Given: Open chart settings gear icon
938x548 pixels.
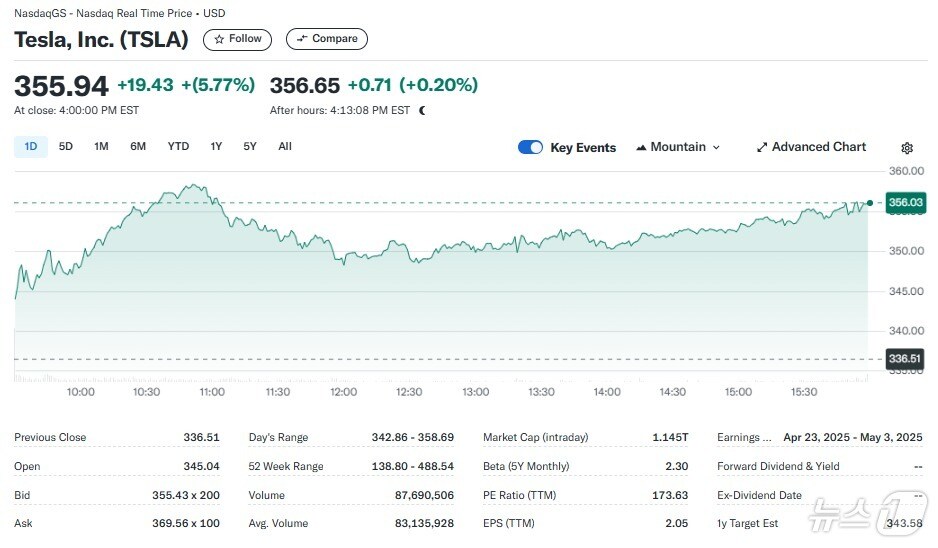Looking at the screenshot, I should (907, 148).
